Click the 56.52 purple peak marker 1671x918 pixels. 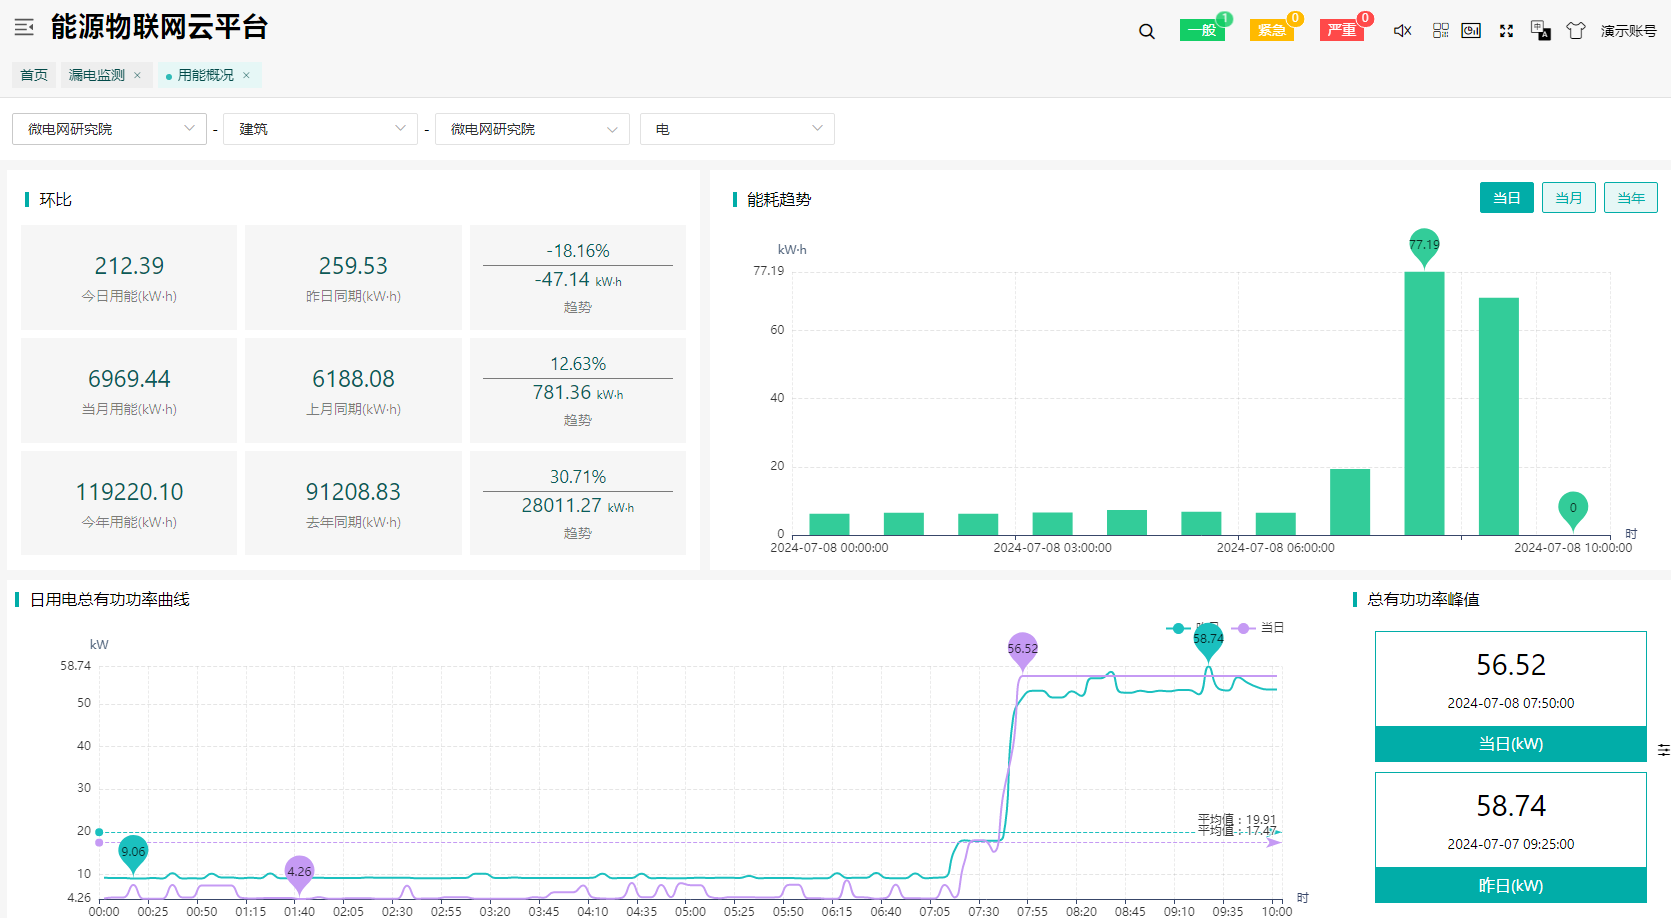(x=1022, y=651)
